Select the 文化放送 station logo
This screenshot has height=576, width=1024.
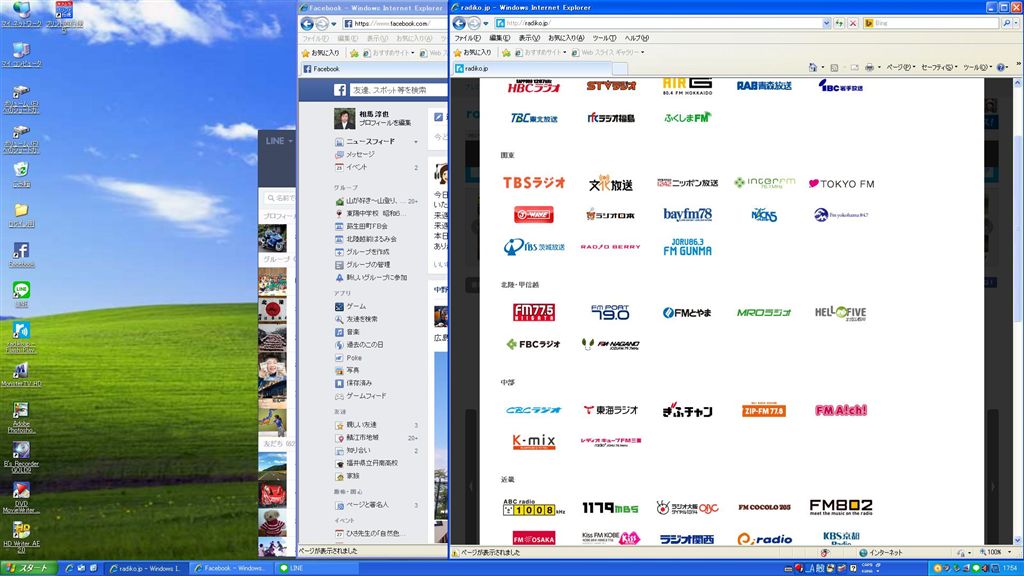point(611,184)
